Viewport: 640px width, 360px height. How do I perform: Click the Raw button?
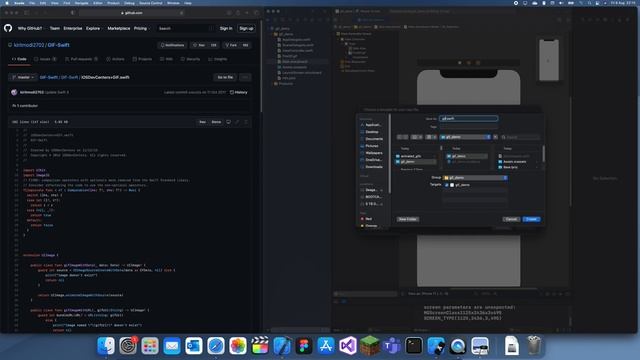pyautogui.click(x=202, y=122)
